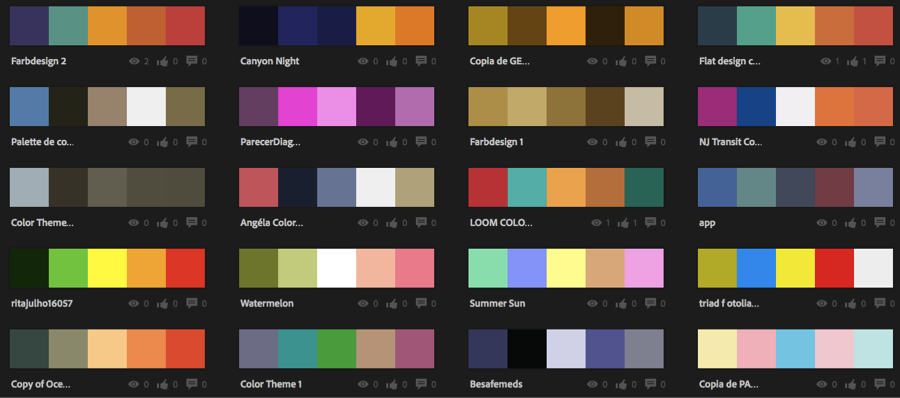This screenshot has width=900, height=398.
Task: Select the bright orange swatch in Copia de GE...
Action: 566,26
